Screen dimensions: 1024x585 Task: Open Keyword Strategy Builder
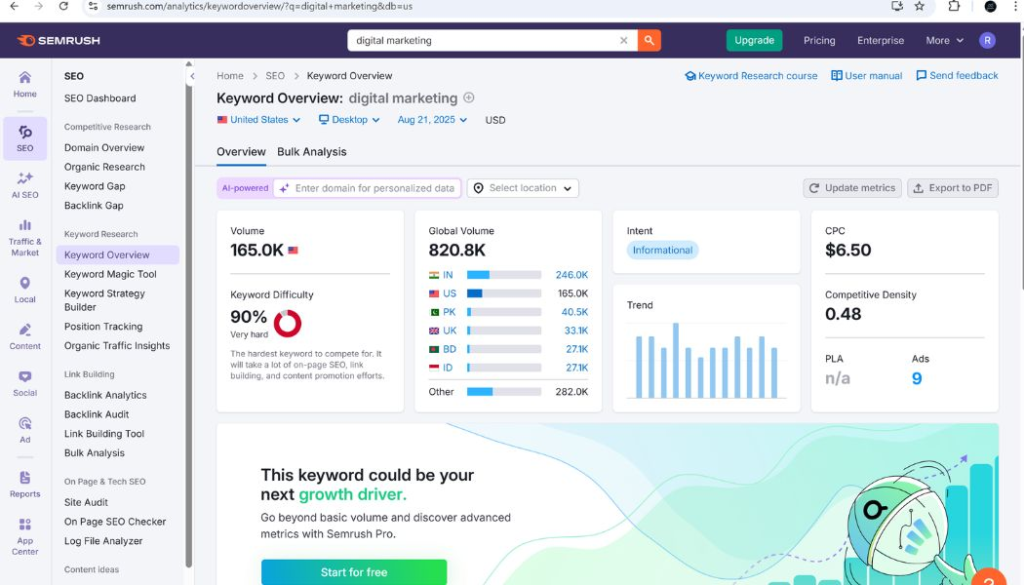click(x=104, y=300)
